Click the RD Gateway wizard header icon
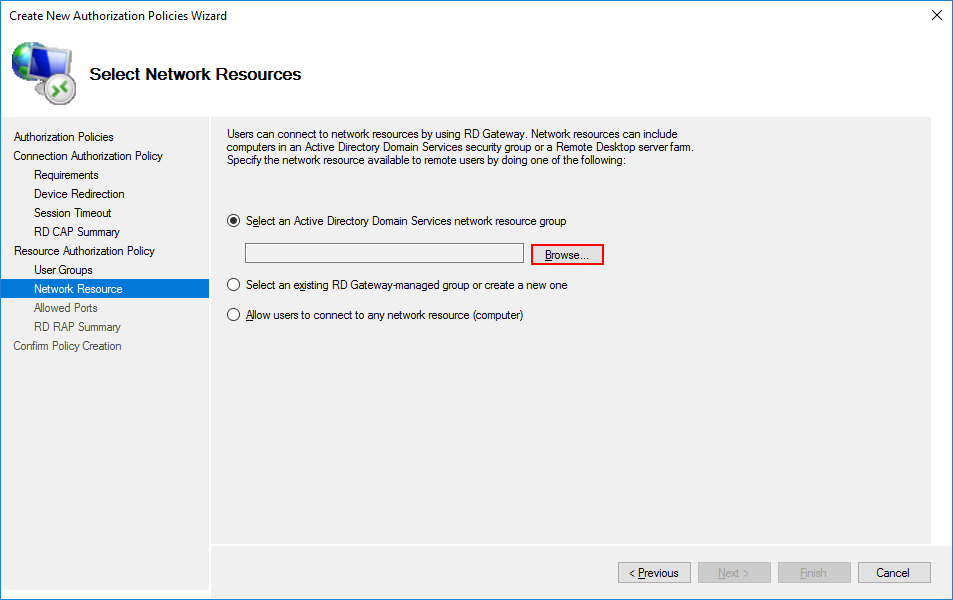953x600 pixels. [43, 73]
